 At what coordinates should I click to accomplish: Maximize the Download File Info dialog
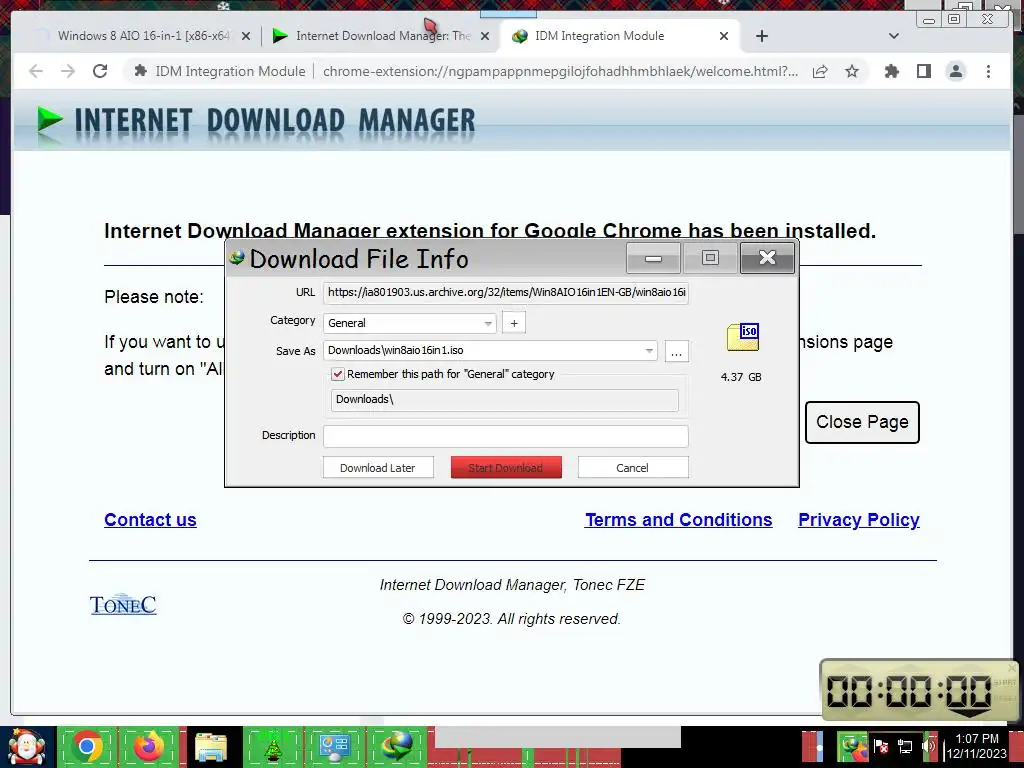[x=711, y=258]
